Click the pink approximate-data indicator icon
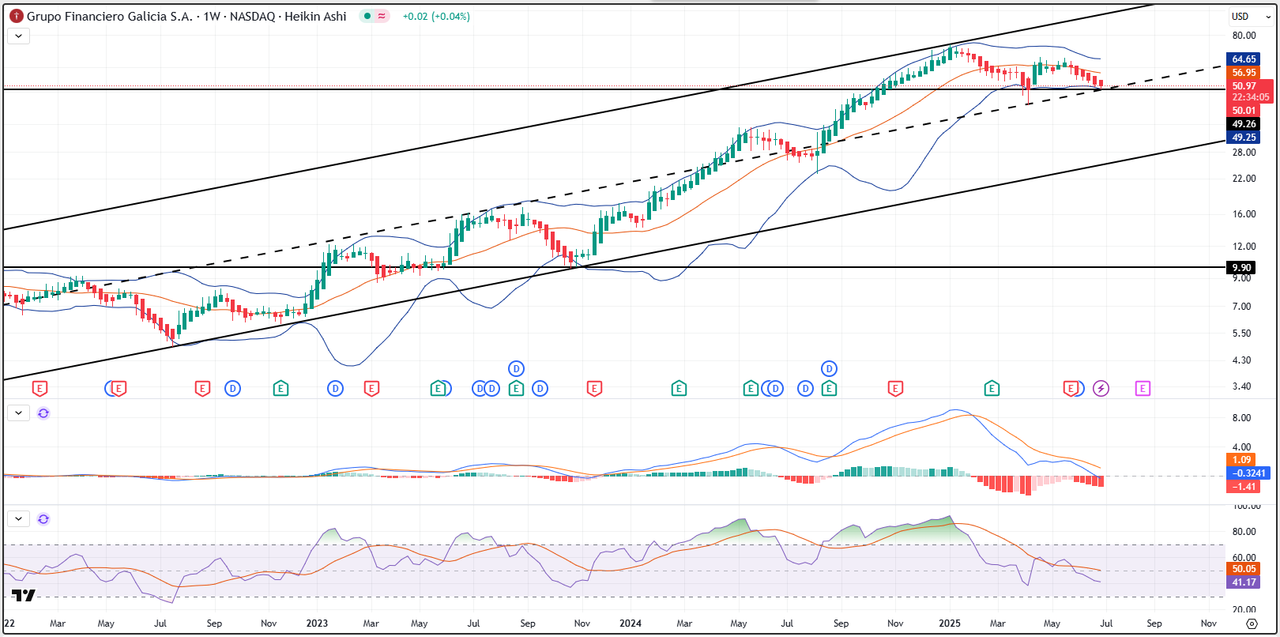This screenshot has height=637, width=1280. pyautogui.click(x=382, y=16)
